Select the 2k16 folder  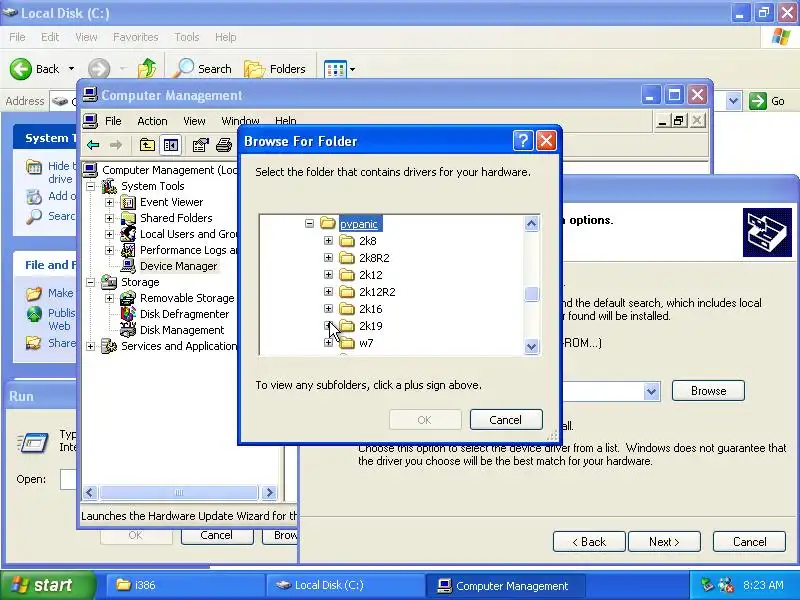pyautogui.click(x=370, y=309)
